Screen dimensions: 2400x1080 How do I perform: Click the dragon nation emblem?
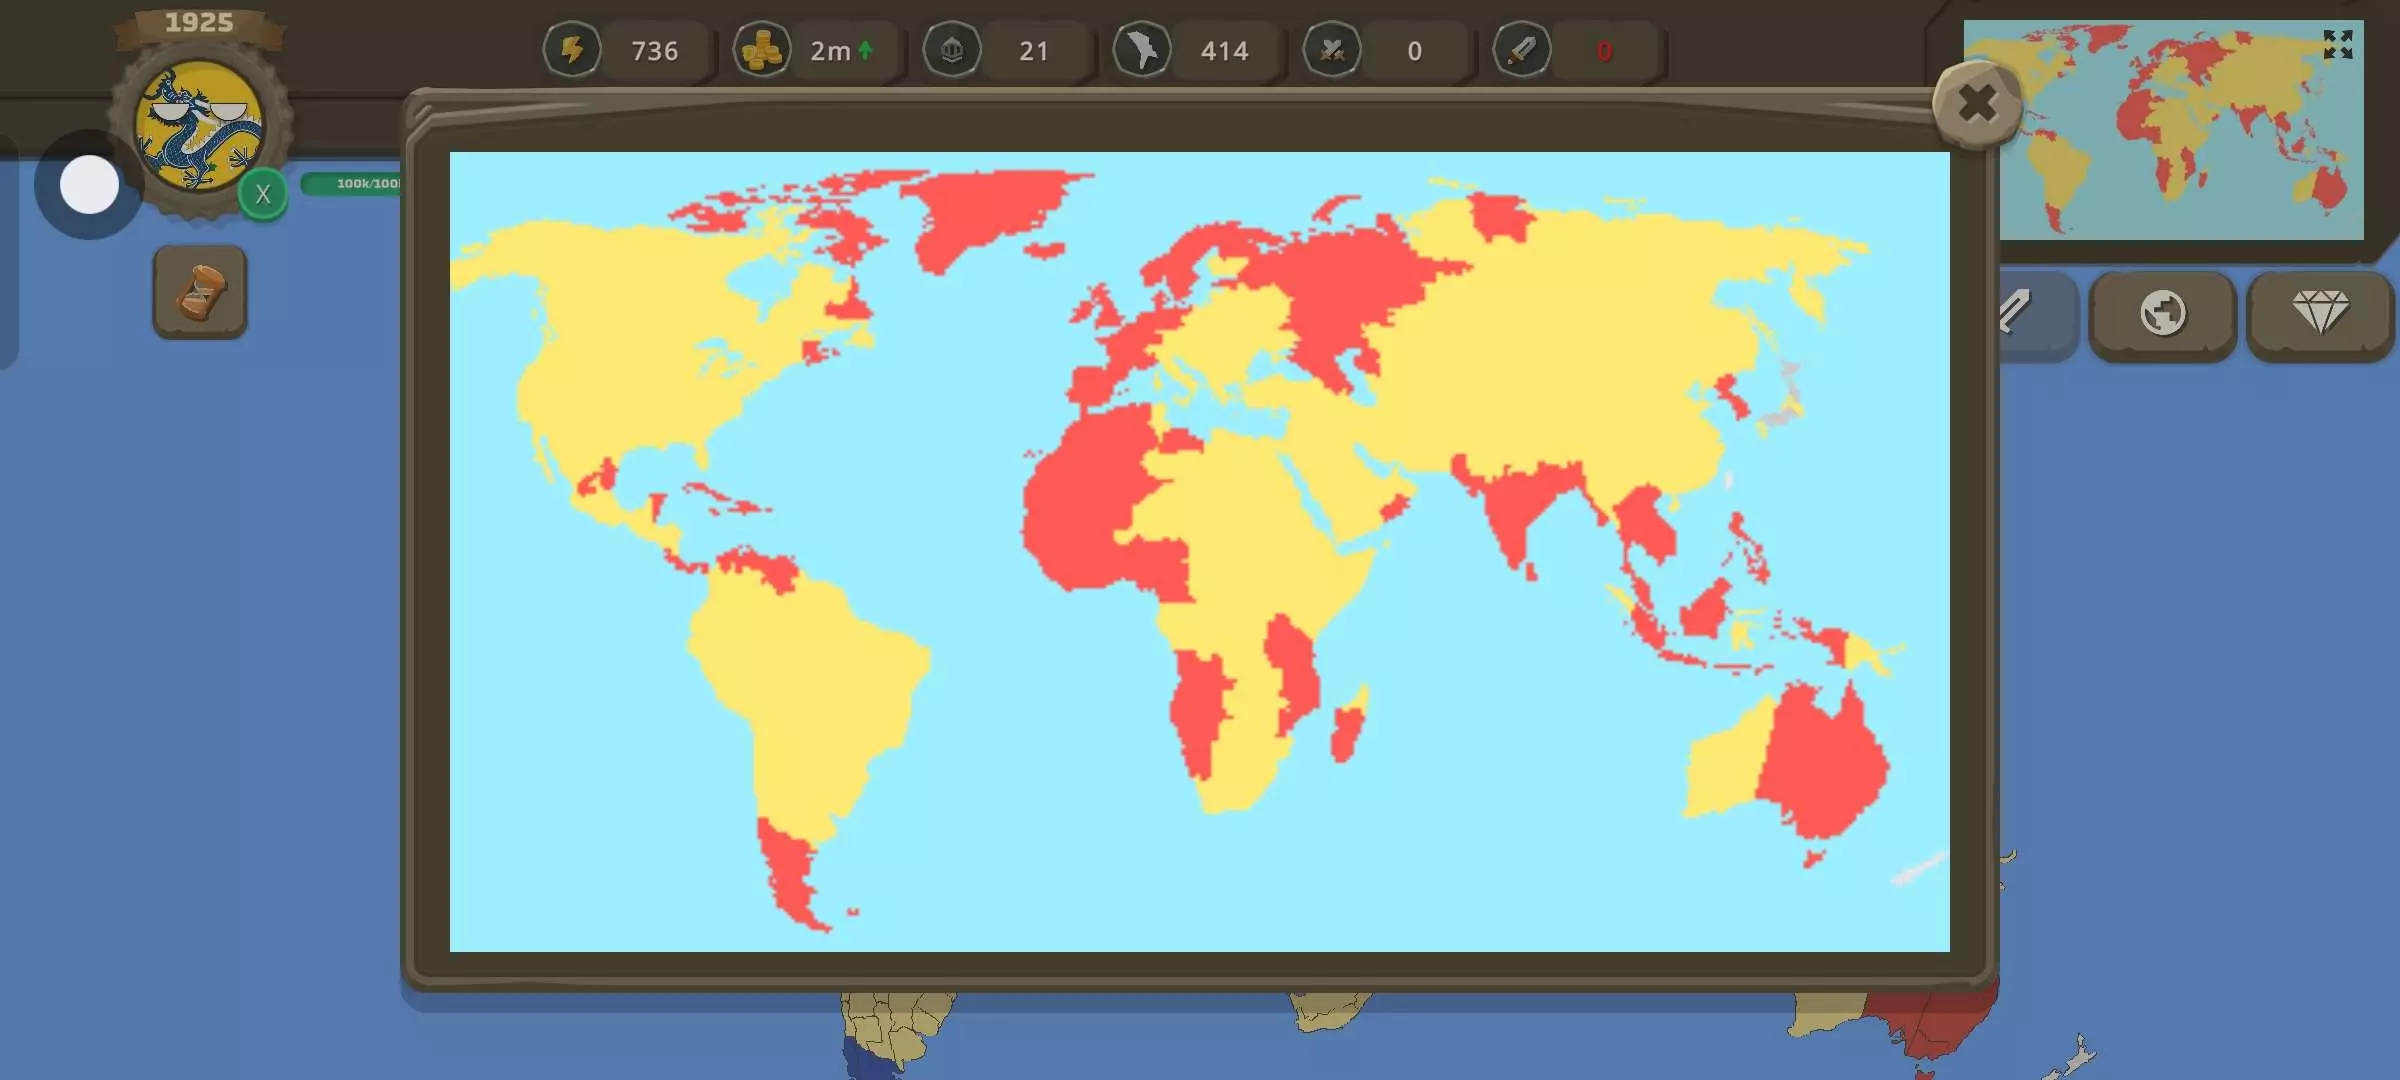click(199, 126)
